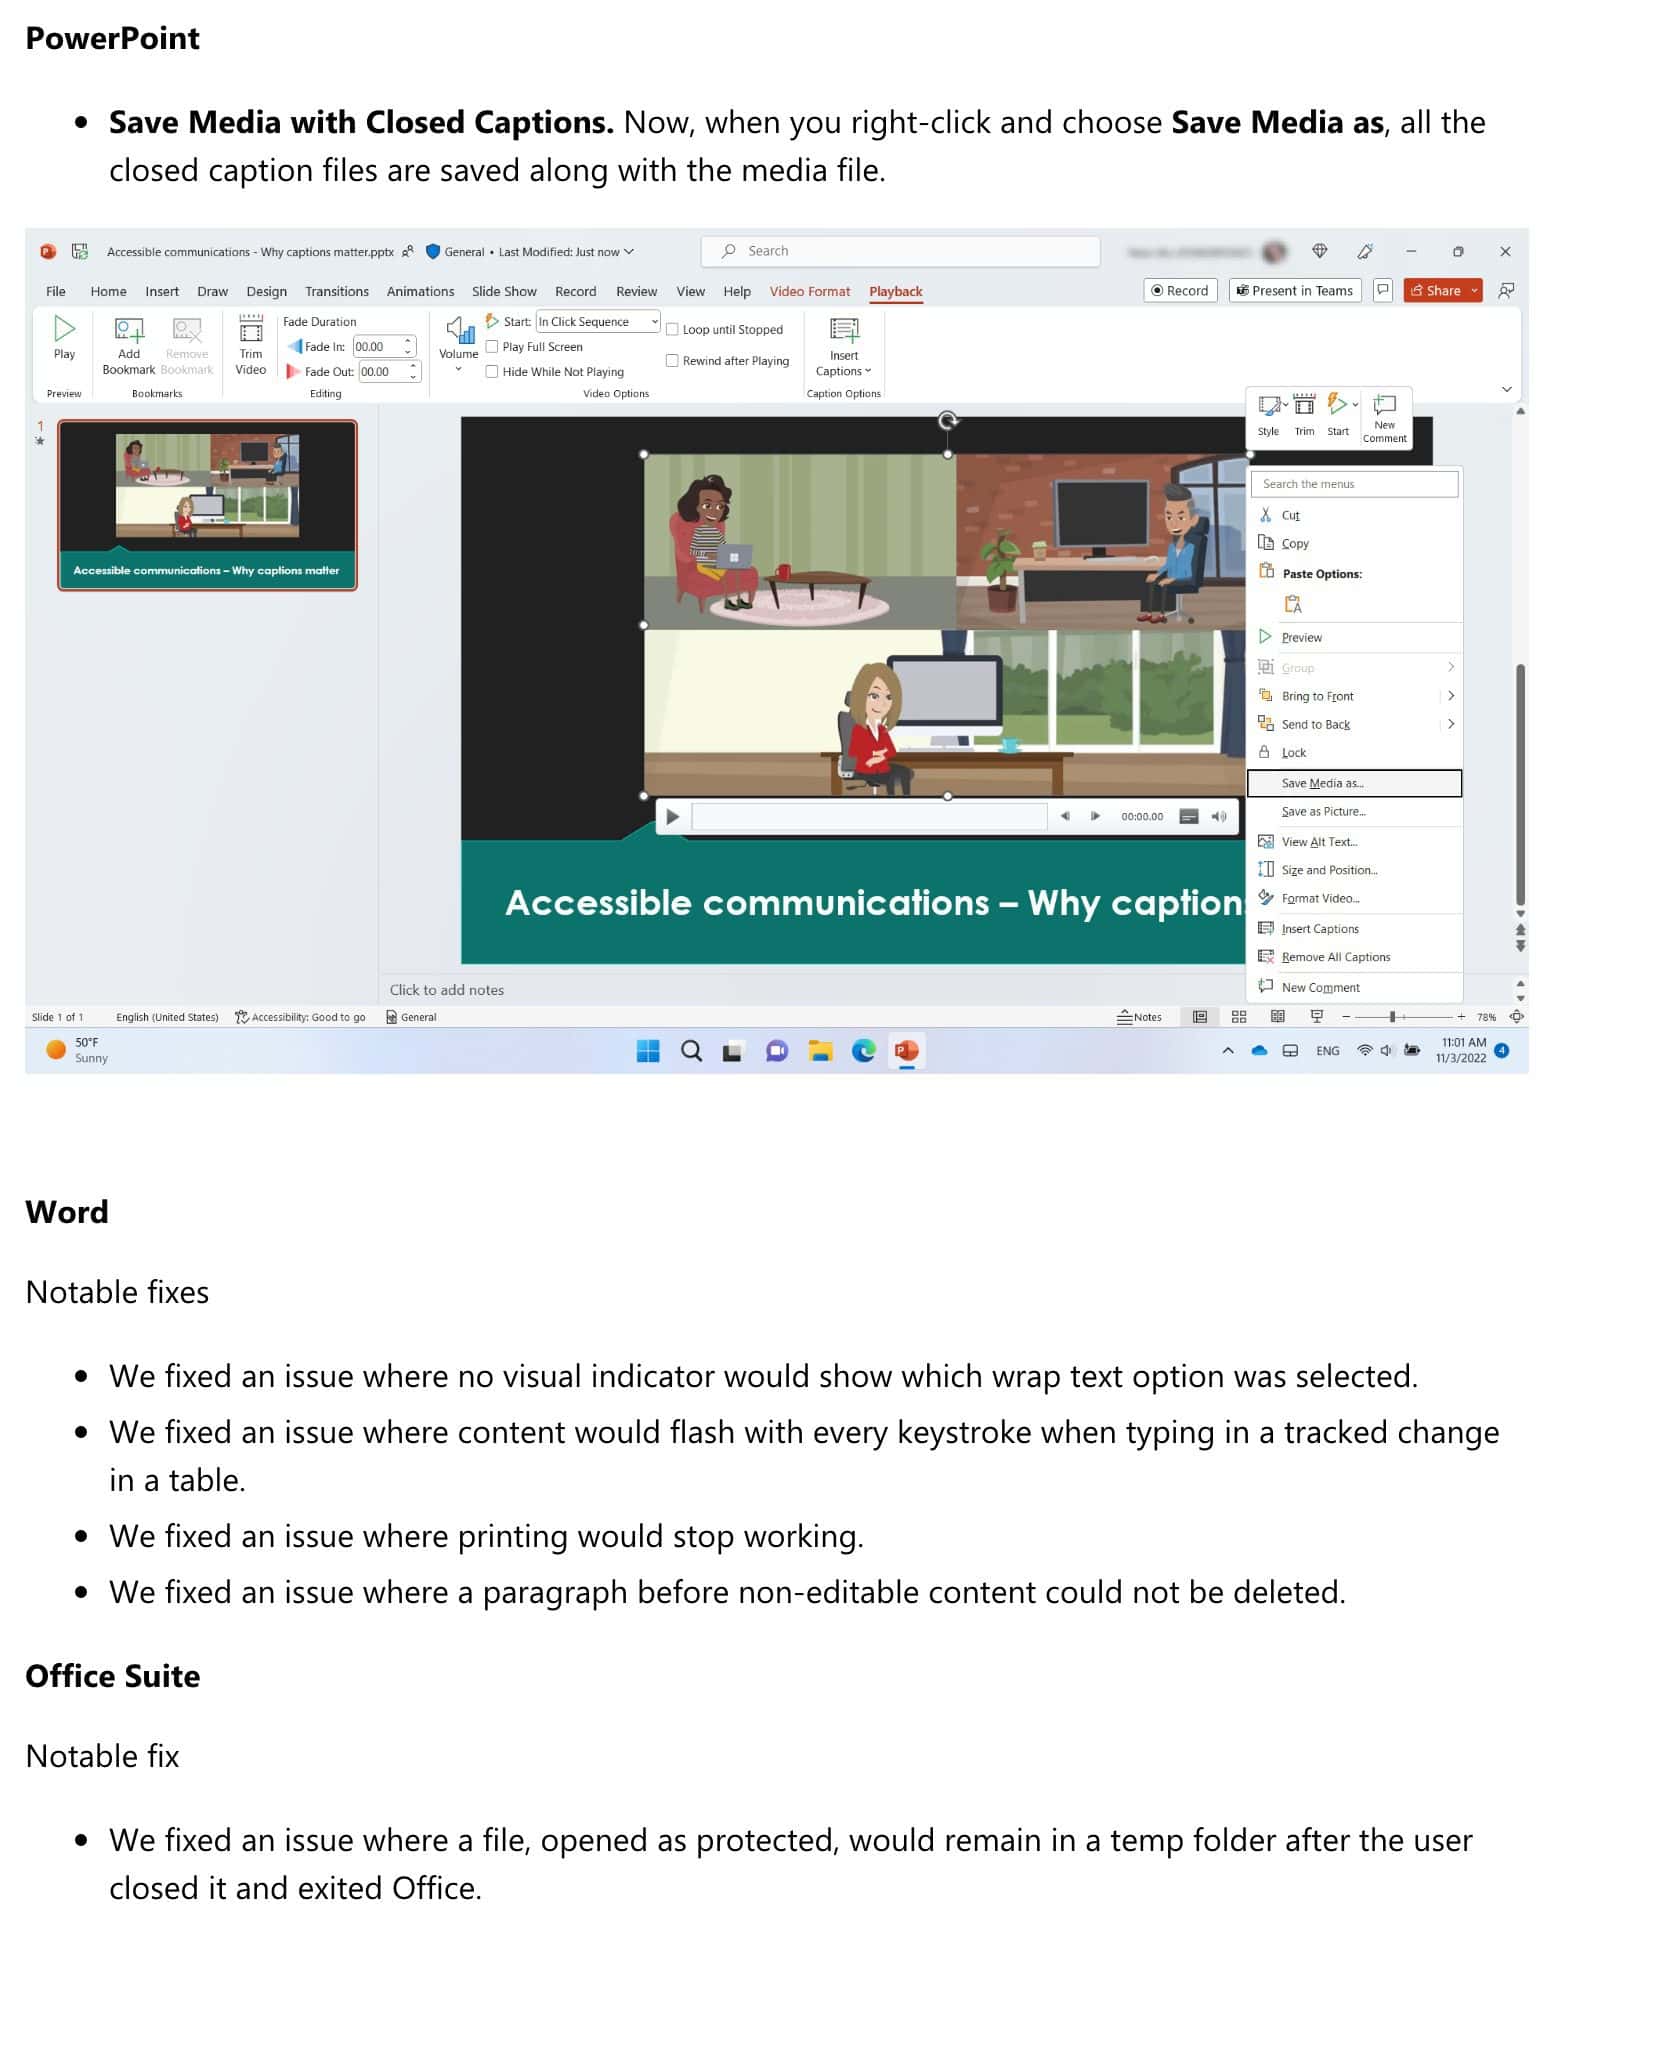This screenshot has height=2057, width=1660.
Task: Open the sensitivity label dropdown after Just now
Action: (x=629, y=252)
